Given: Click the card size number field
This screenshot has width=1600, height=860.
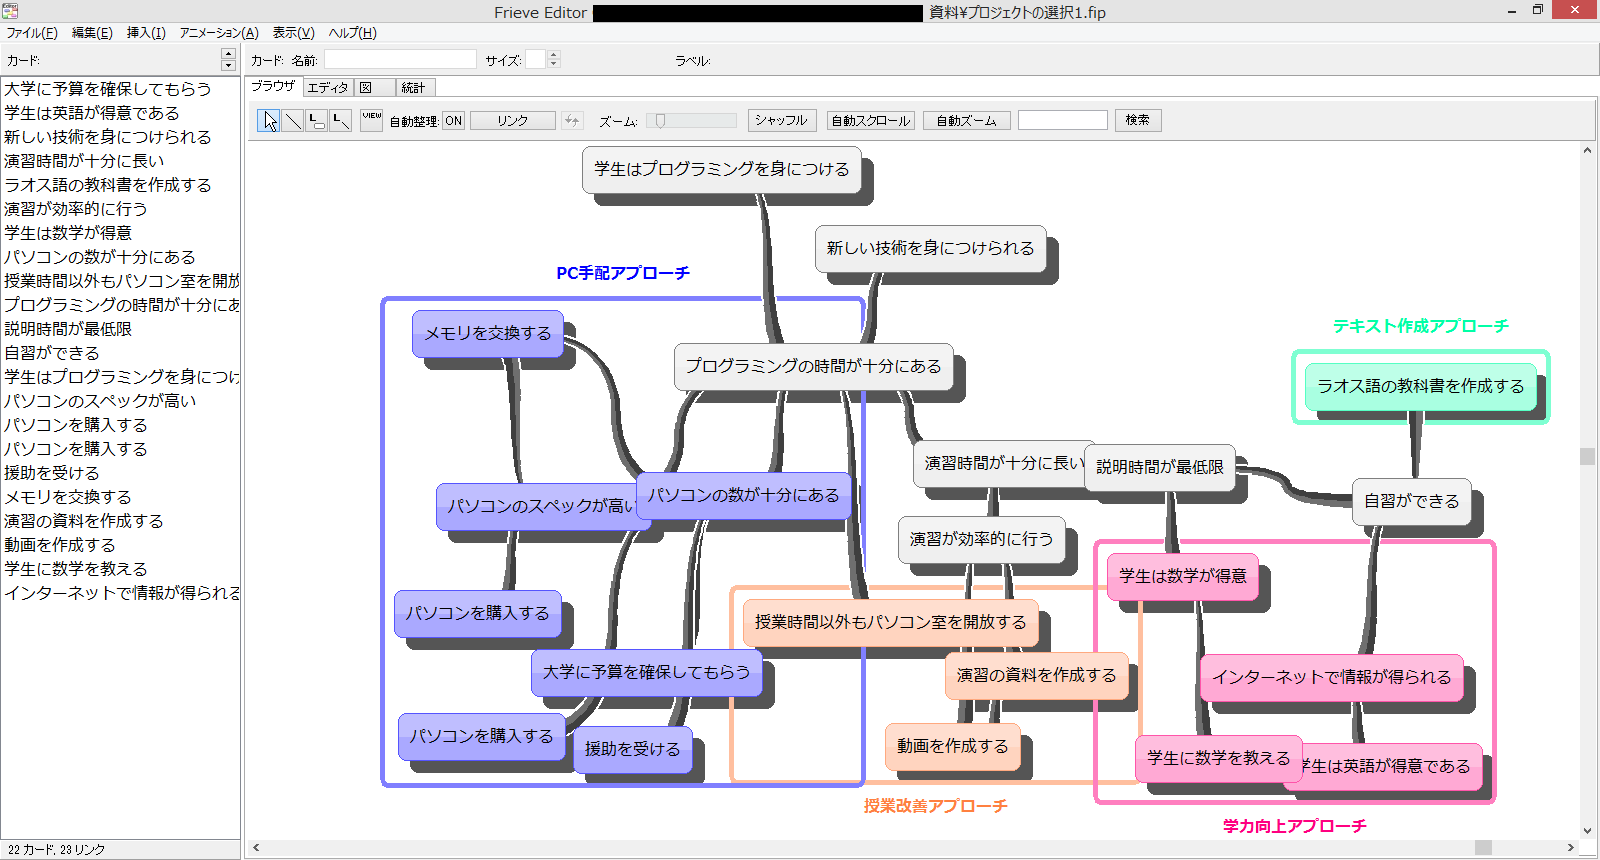Looking at the screenshot, I should coord(536,60).
